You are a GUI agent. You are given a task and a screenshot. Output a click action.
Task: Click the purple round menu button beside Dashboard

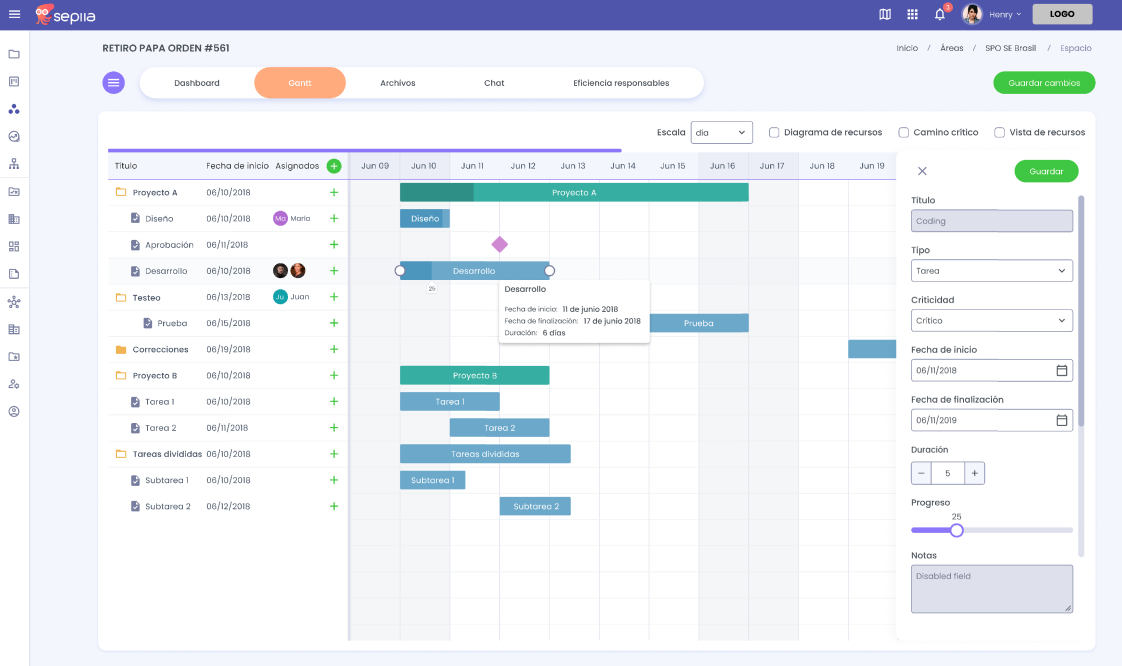tap(114, 83)
